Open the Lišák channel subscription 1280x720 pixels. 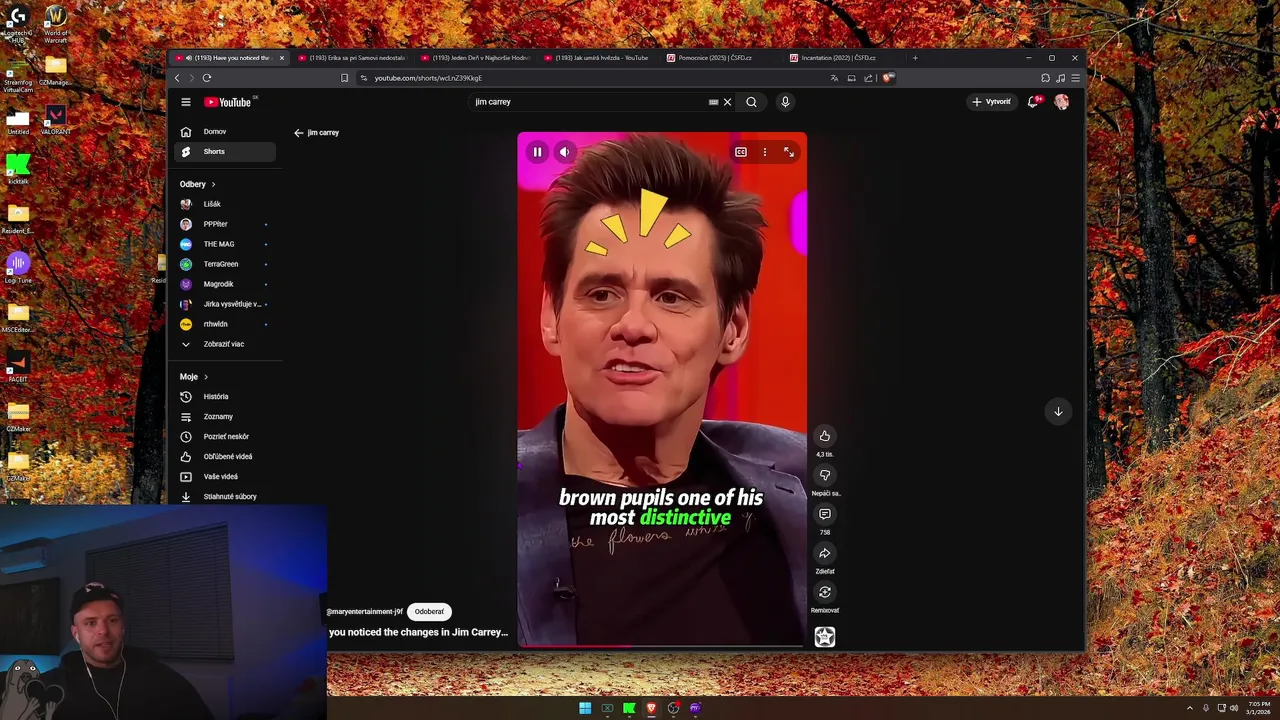[x=225, y=204]
